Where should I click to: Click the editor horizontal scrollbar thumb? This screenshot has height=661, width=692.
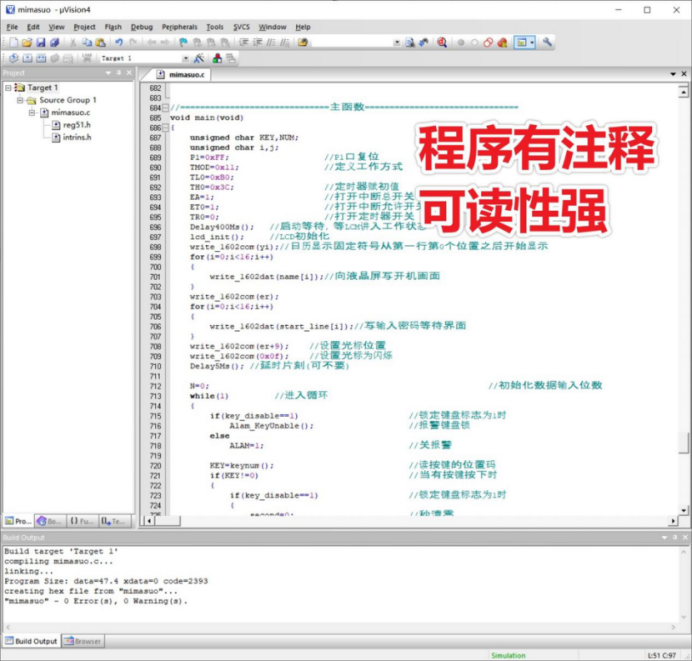pos(168,521)
